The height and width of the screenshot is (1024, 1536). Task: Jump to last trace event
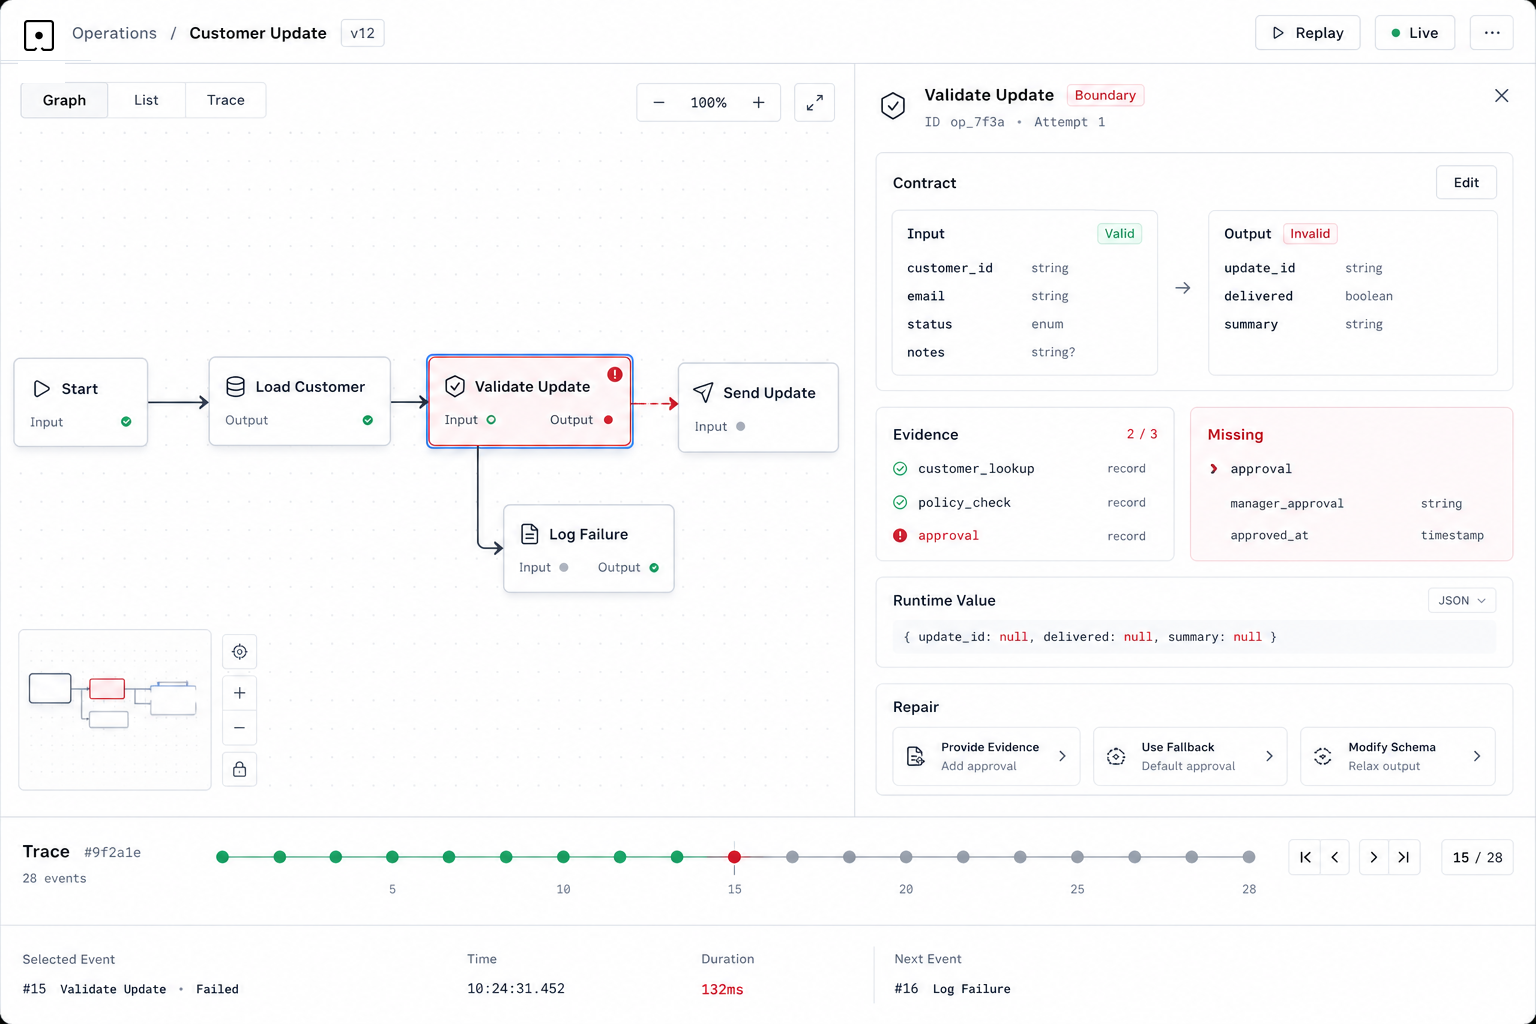point(1404,857)
